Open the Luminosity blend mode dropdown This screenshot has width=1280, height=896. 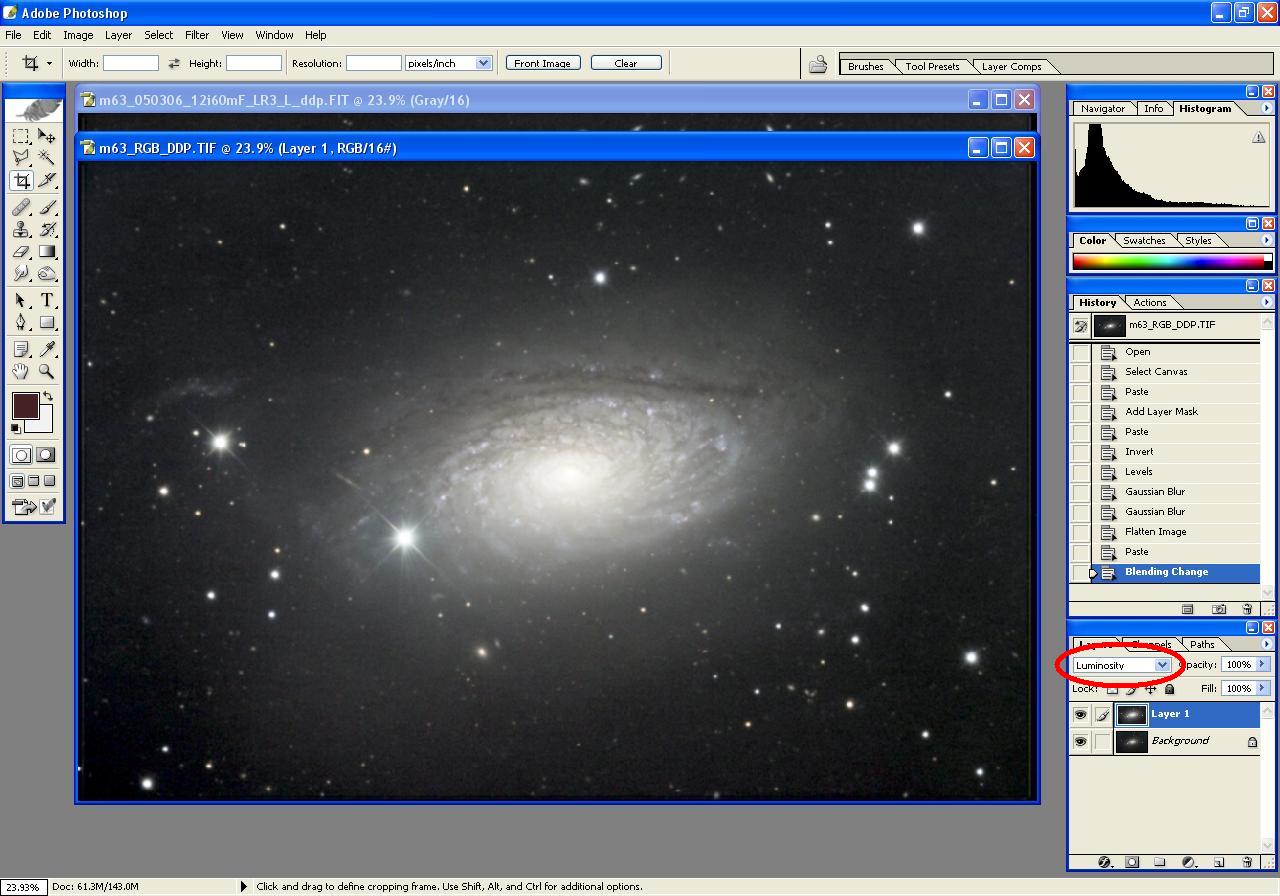click(x=1162, y=665)
